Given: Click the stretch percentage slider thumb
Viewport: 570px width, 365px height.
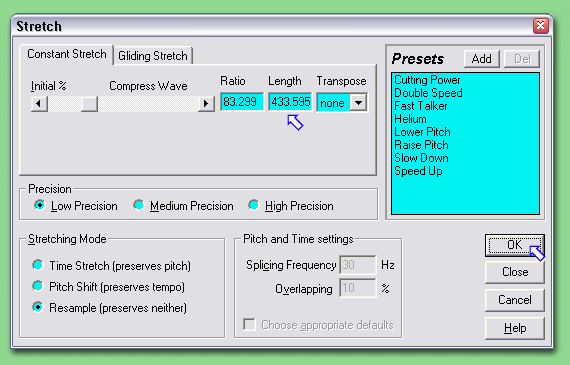Looking at the screenshot, I should [x=89, y=104].
